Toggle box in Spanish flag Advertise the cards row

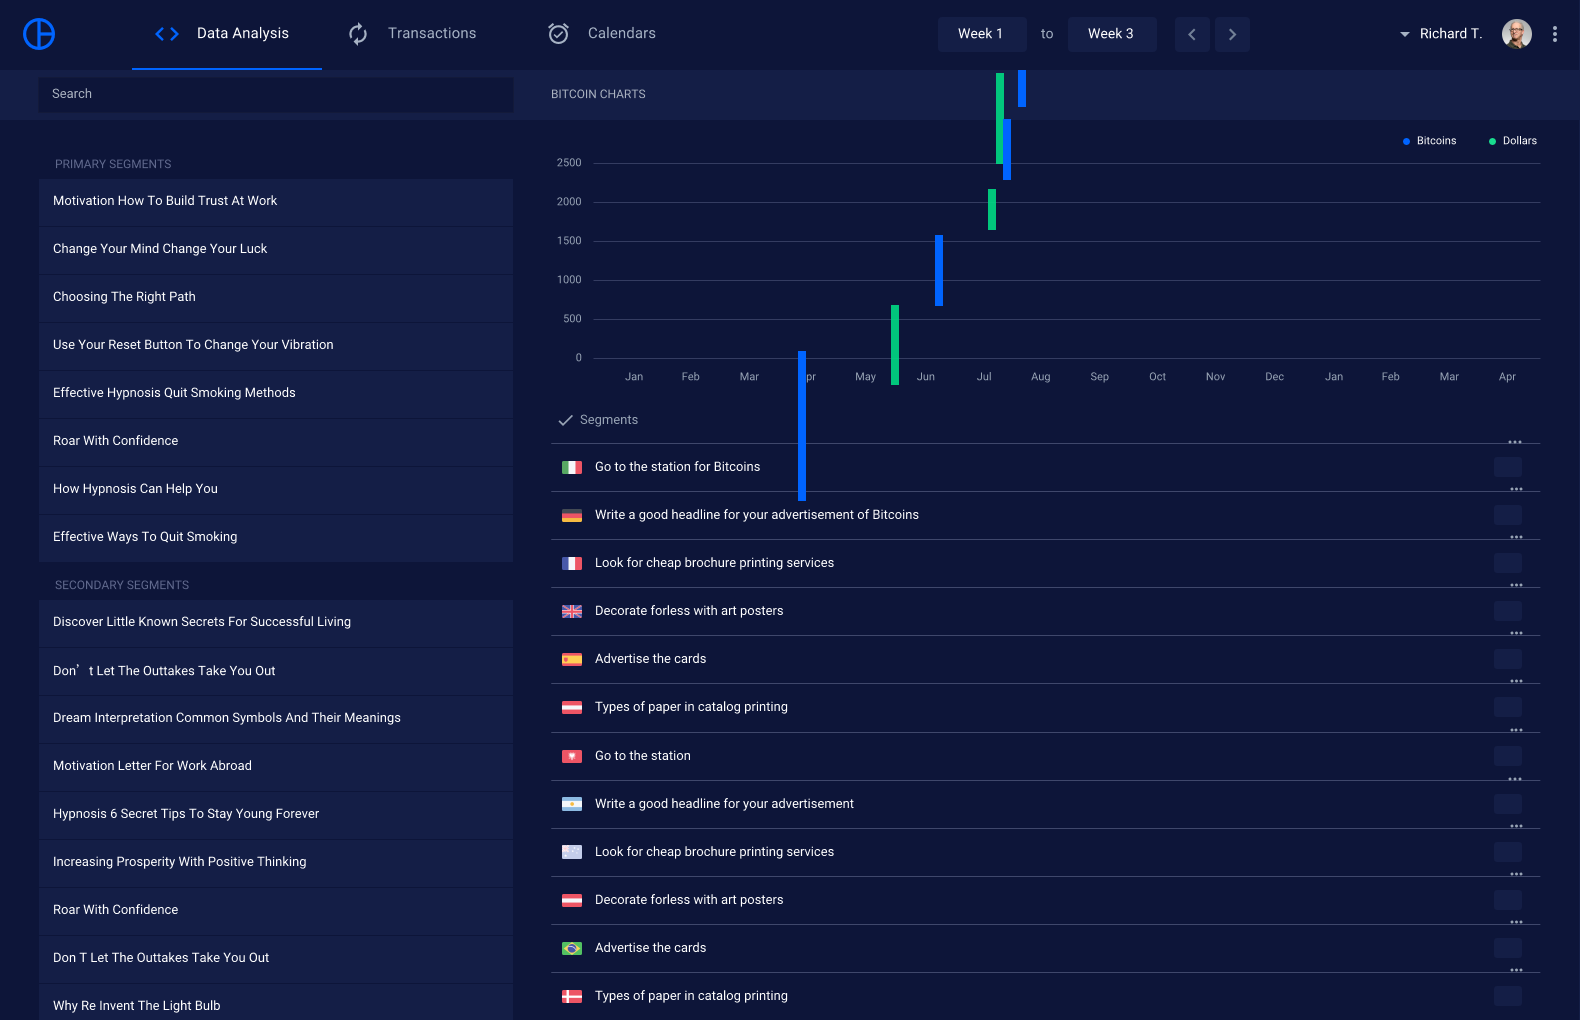click(x=1508, y=659)
